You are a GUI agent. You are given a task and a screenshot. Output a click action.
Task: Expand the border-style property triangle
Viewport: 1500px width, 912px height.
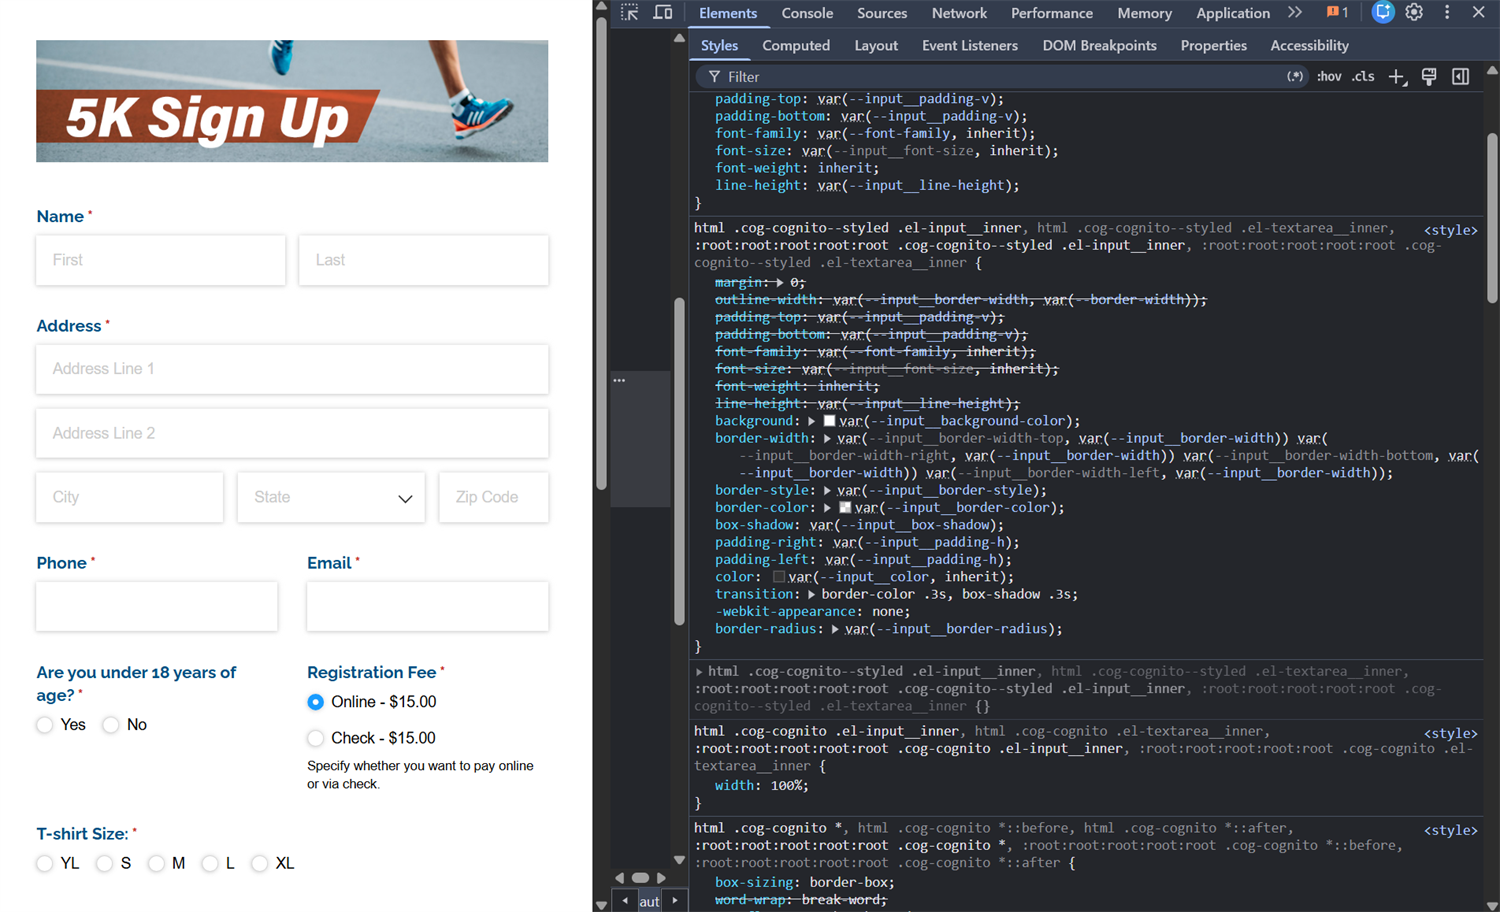click(827, 490)
